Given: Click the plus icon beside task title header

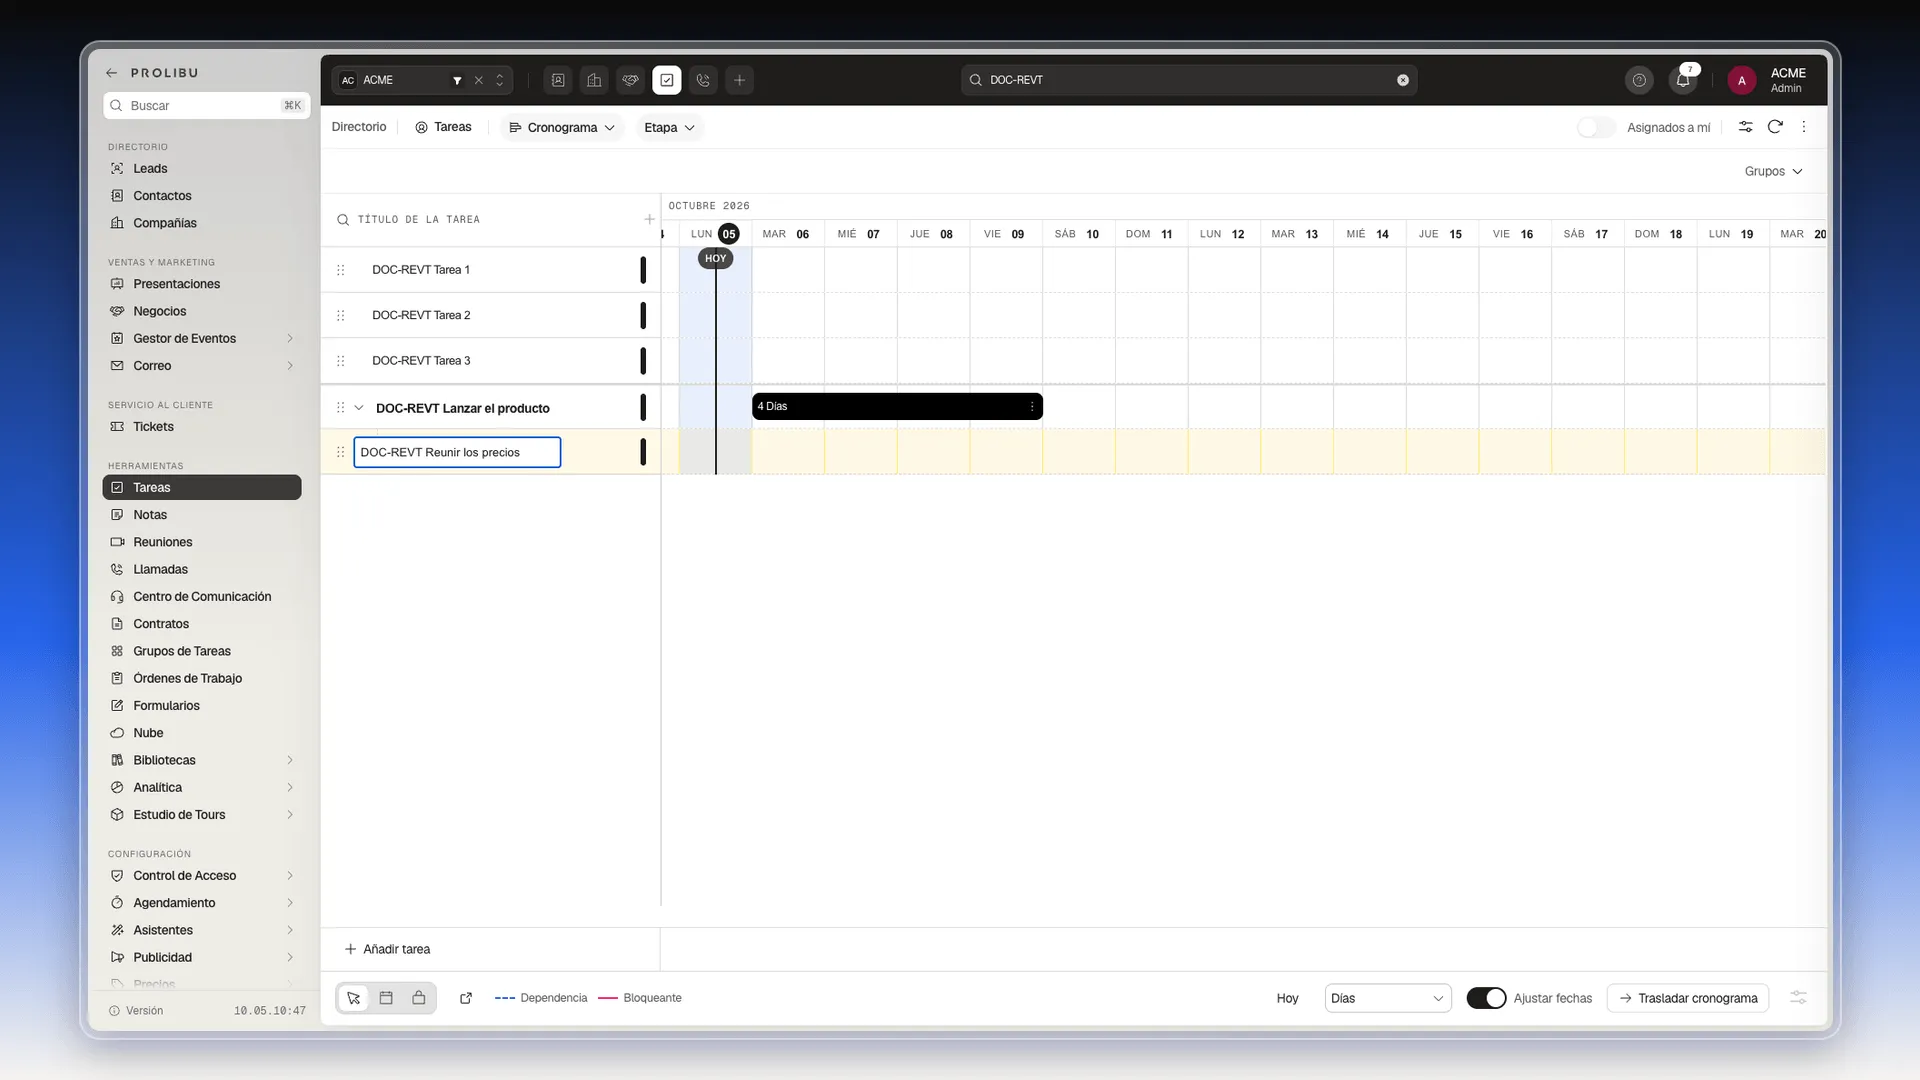Looking at the screenshot, I should [x=649, y=219].
